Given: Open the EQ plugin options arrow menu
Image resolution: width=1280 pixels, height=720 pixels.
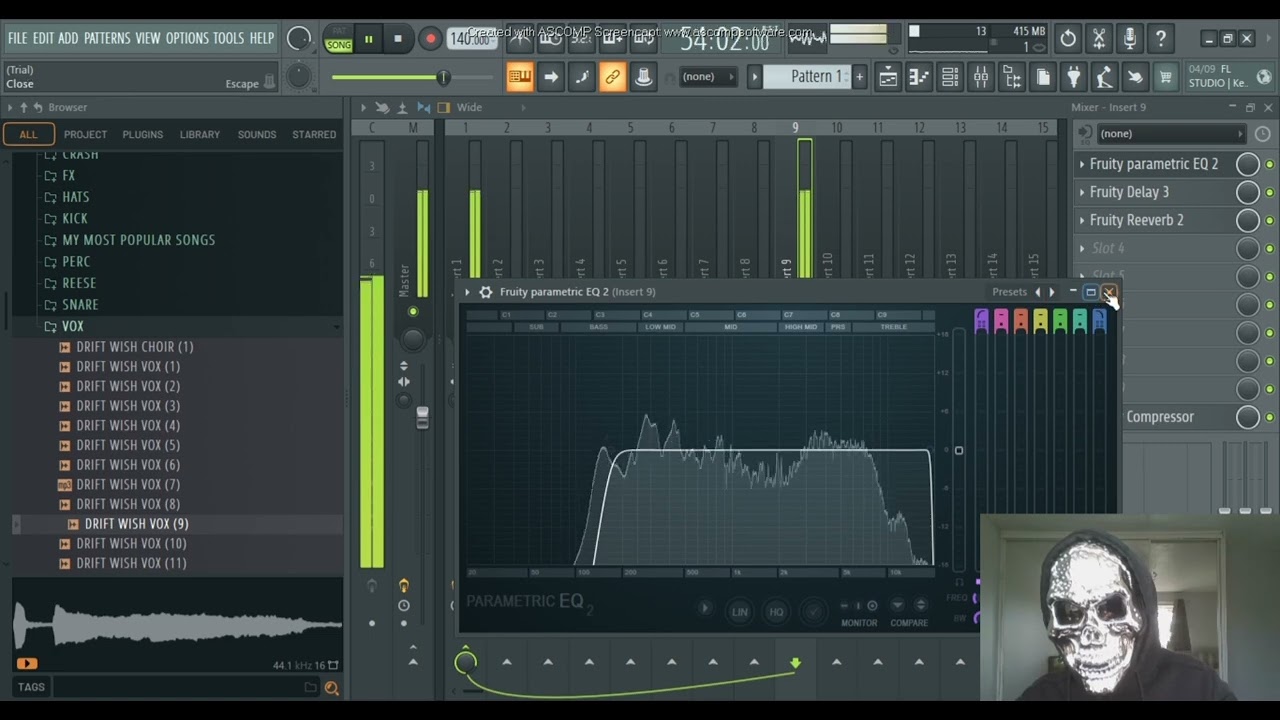Looking at the screenshot, I should coord(467,292).
